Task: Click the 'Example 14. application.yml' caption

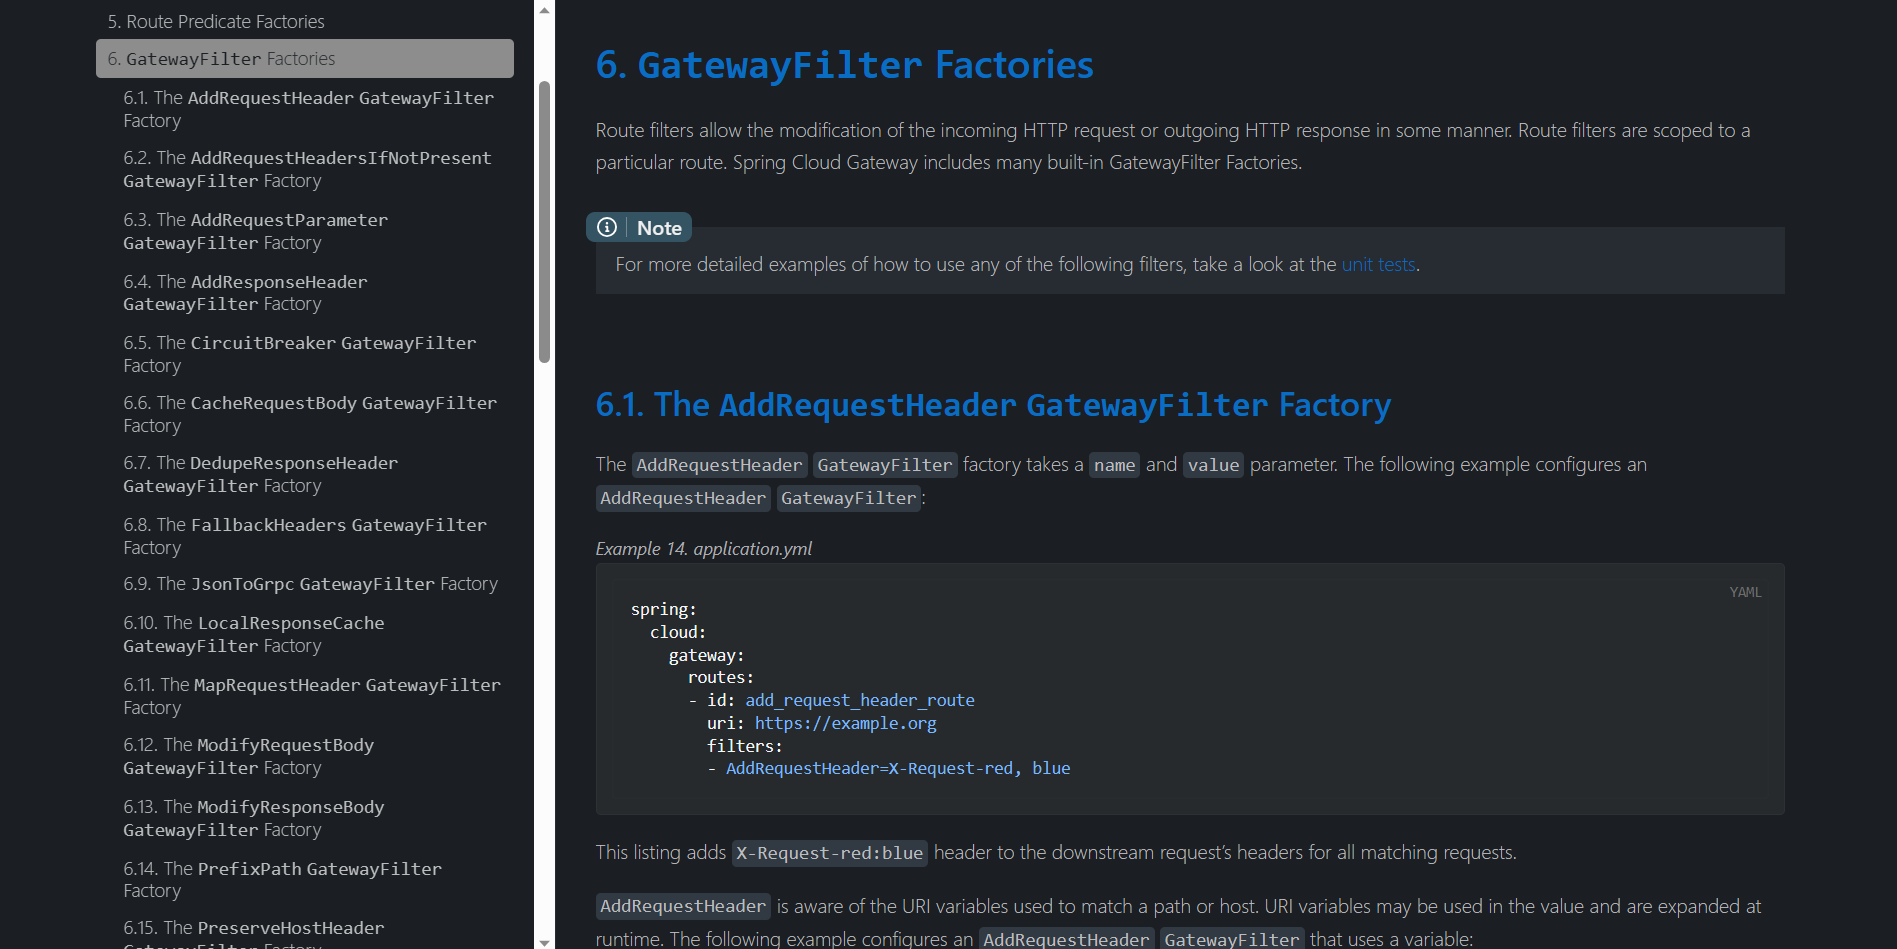Action: pyautogui.click(x=704, y=549)
